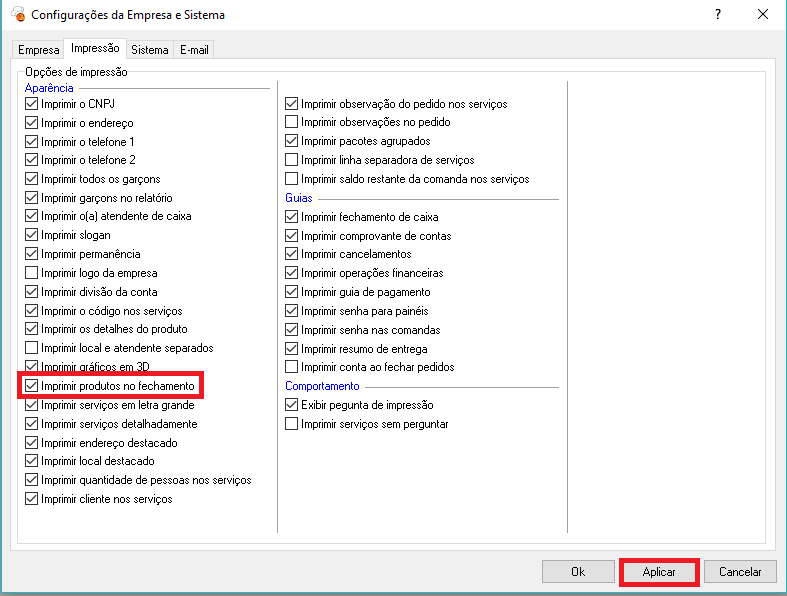Uncheck Imprimir produtos no fechamento
Screen dimensions: 787x596
pyautogui.click(x=32, y=386)
